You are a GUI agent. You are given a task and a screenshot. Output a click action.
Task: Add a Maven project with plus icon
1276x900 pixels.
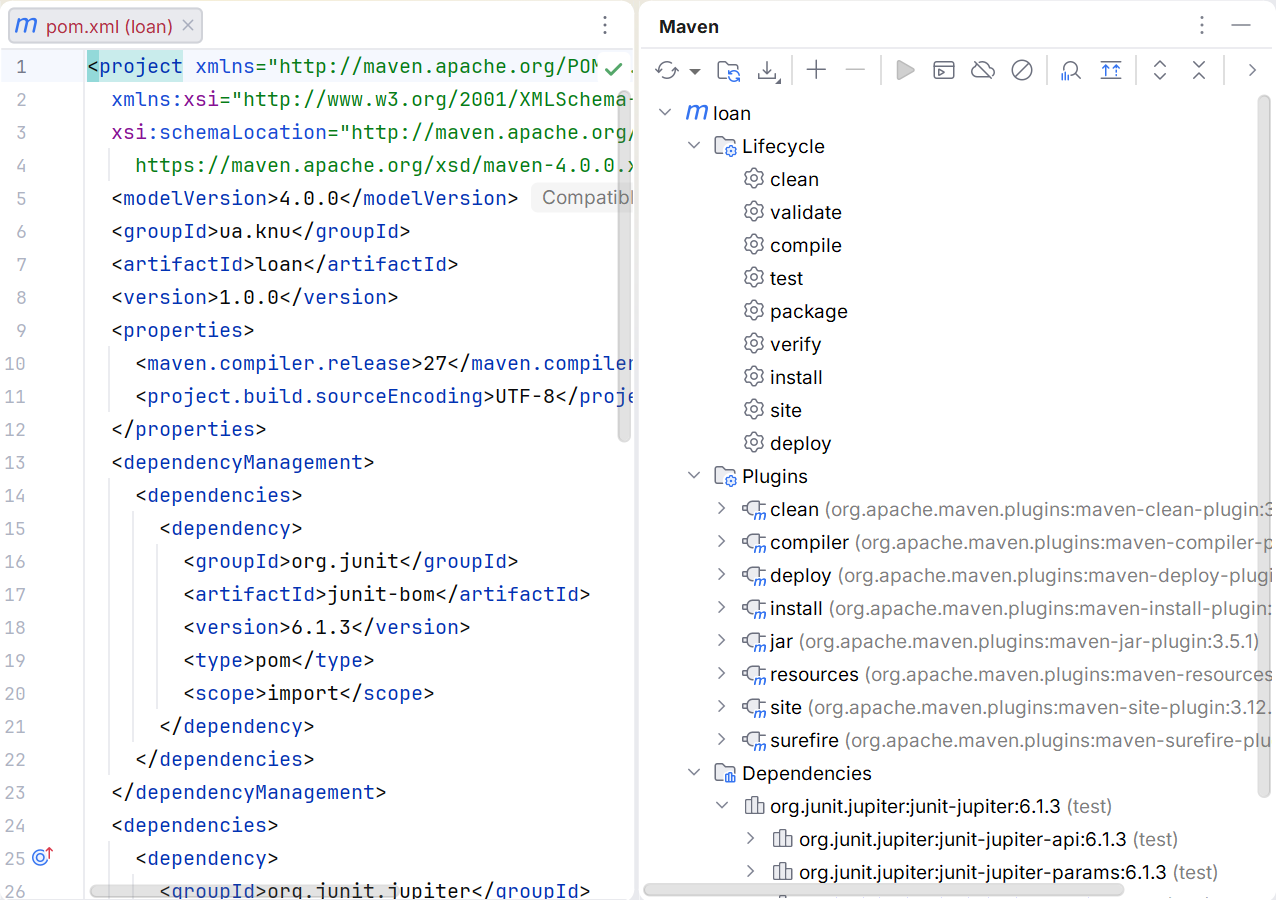(x=817, y=70)
